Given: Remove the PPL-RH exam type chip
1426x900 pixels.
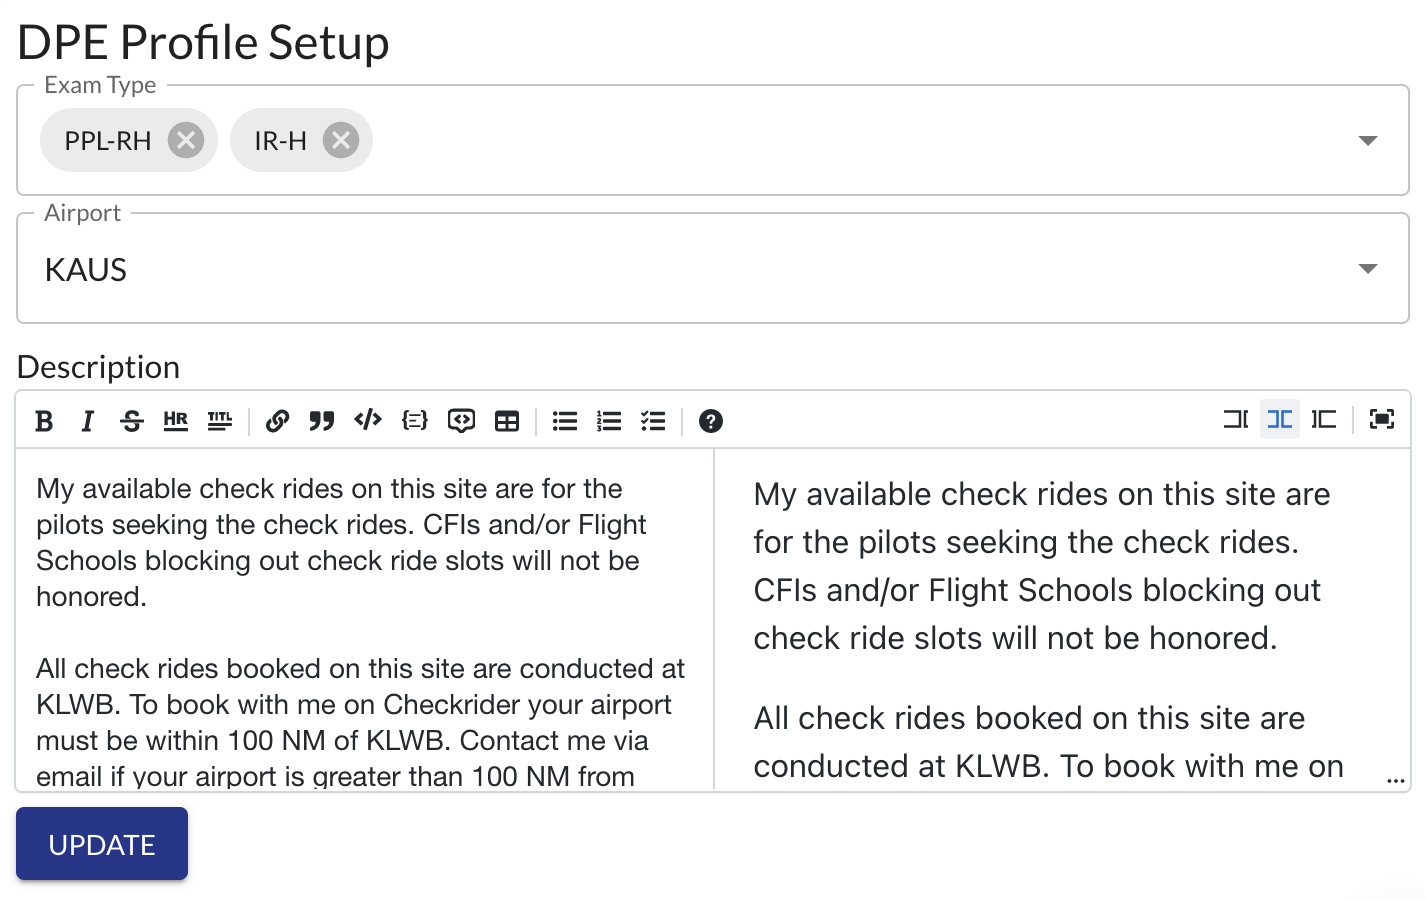Looking at the screenshot, I should tap(186, 140).
